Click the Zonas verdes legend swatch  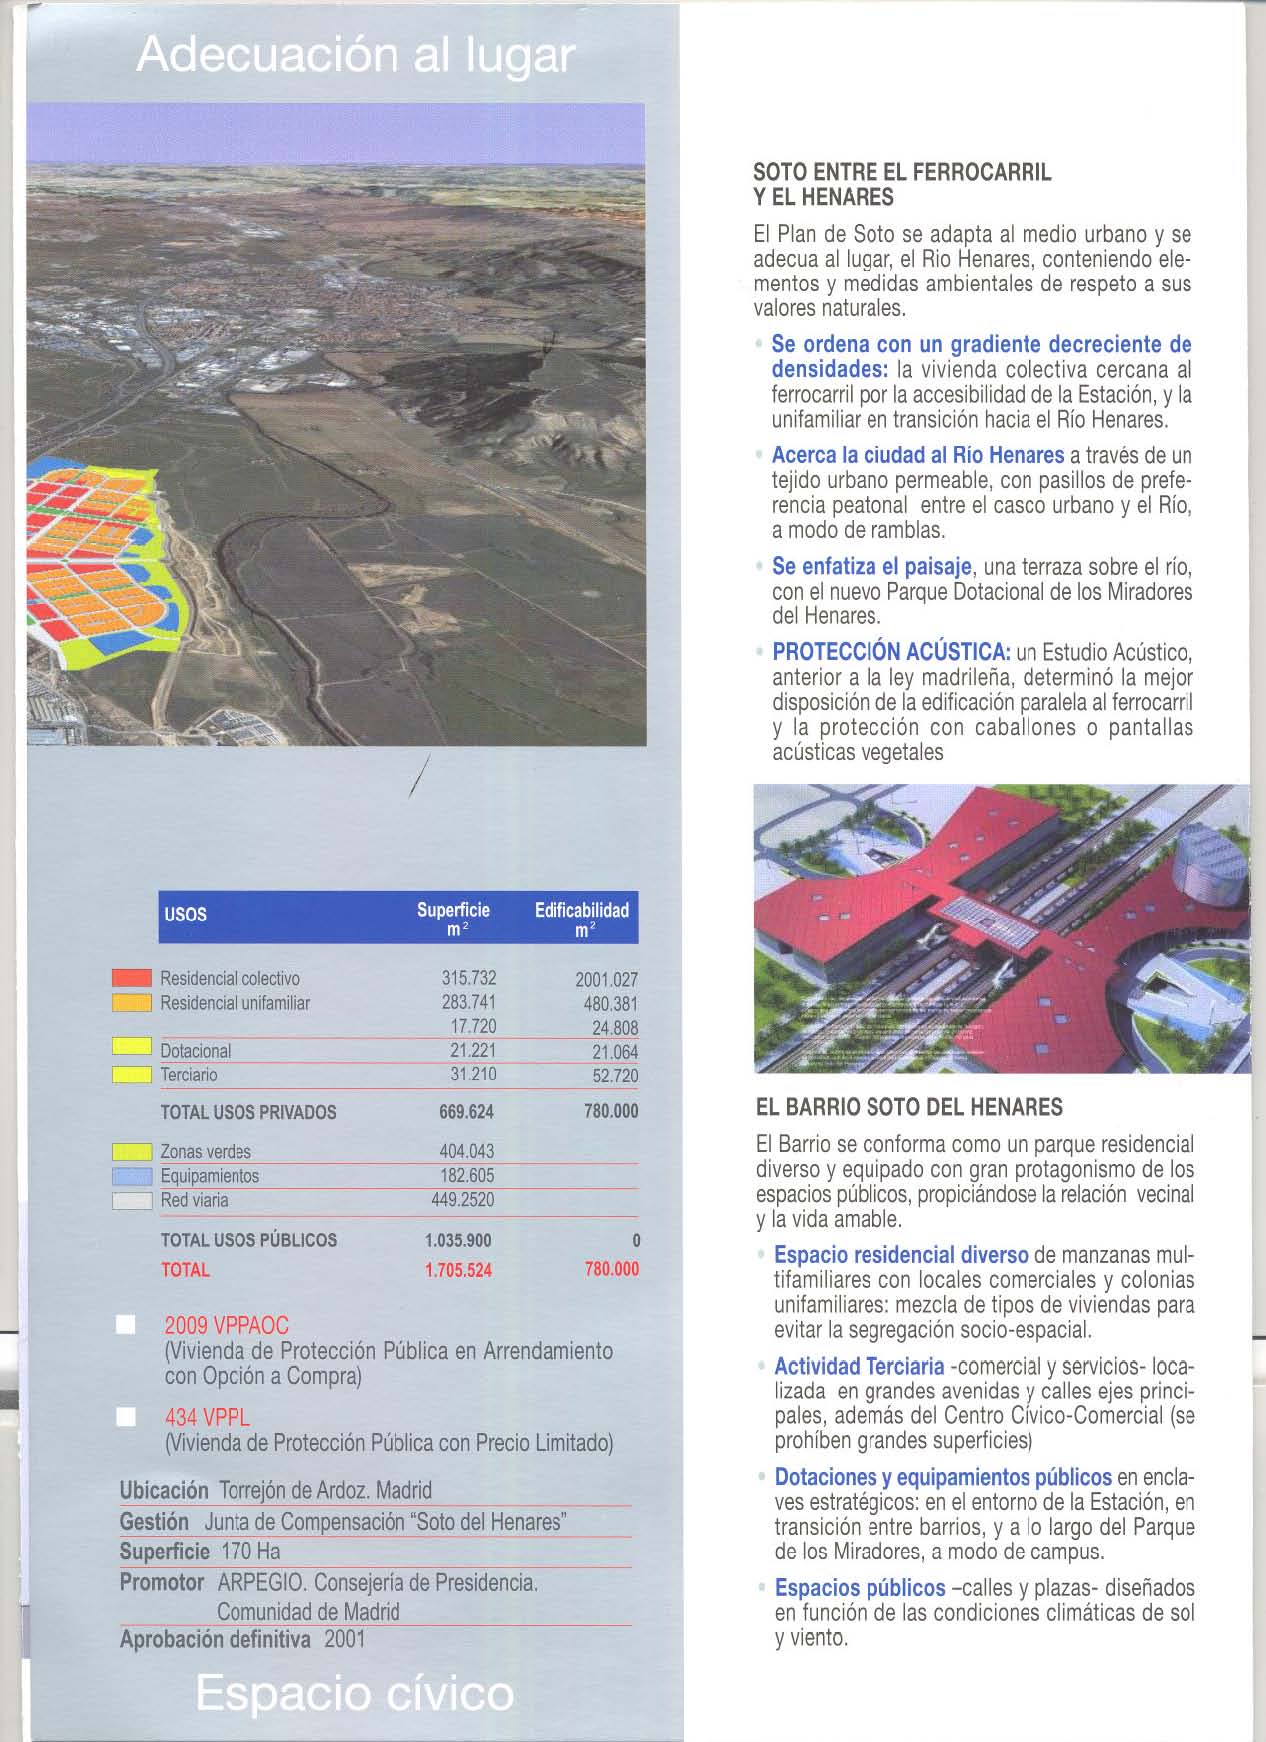131,1152
